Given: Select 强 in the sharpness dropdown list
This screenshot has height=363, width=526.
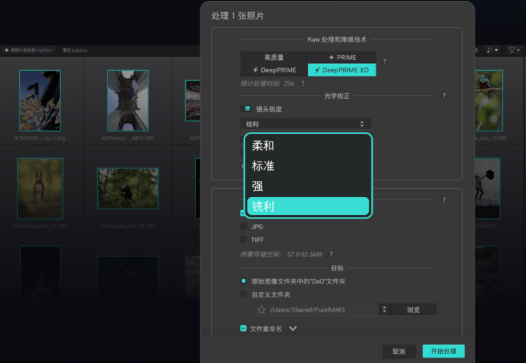Looking at the screenshot, I should click(308, 186).
